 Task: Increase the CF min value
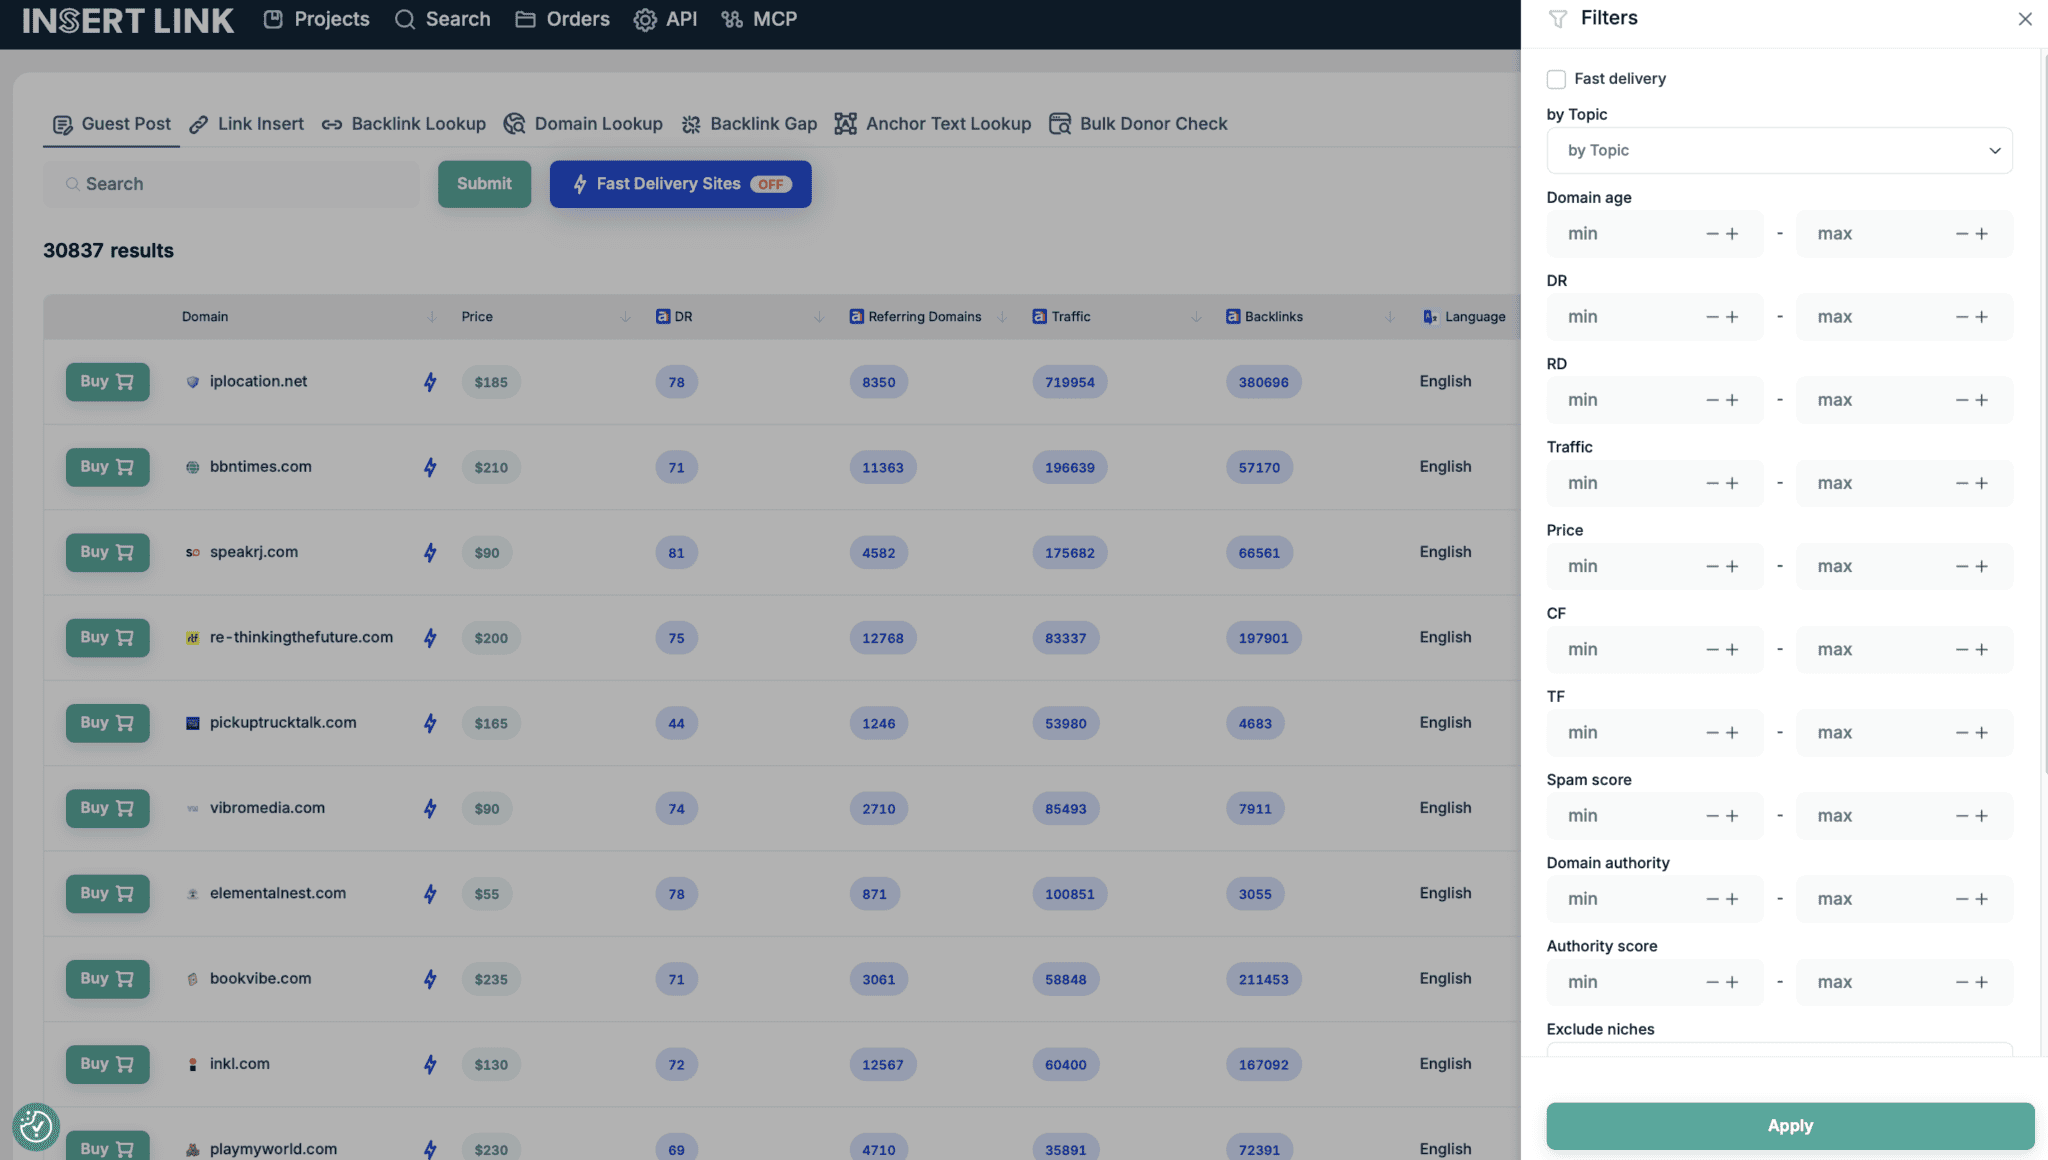click(x=1733, y=649)
